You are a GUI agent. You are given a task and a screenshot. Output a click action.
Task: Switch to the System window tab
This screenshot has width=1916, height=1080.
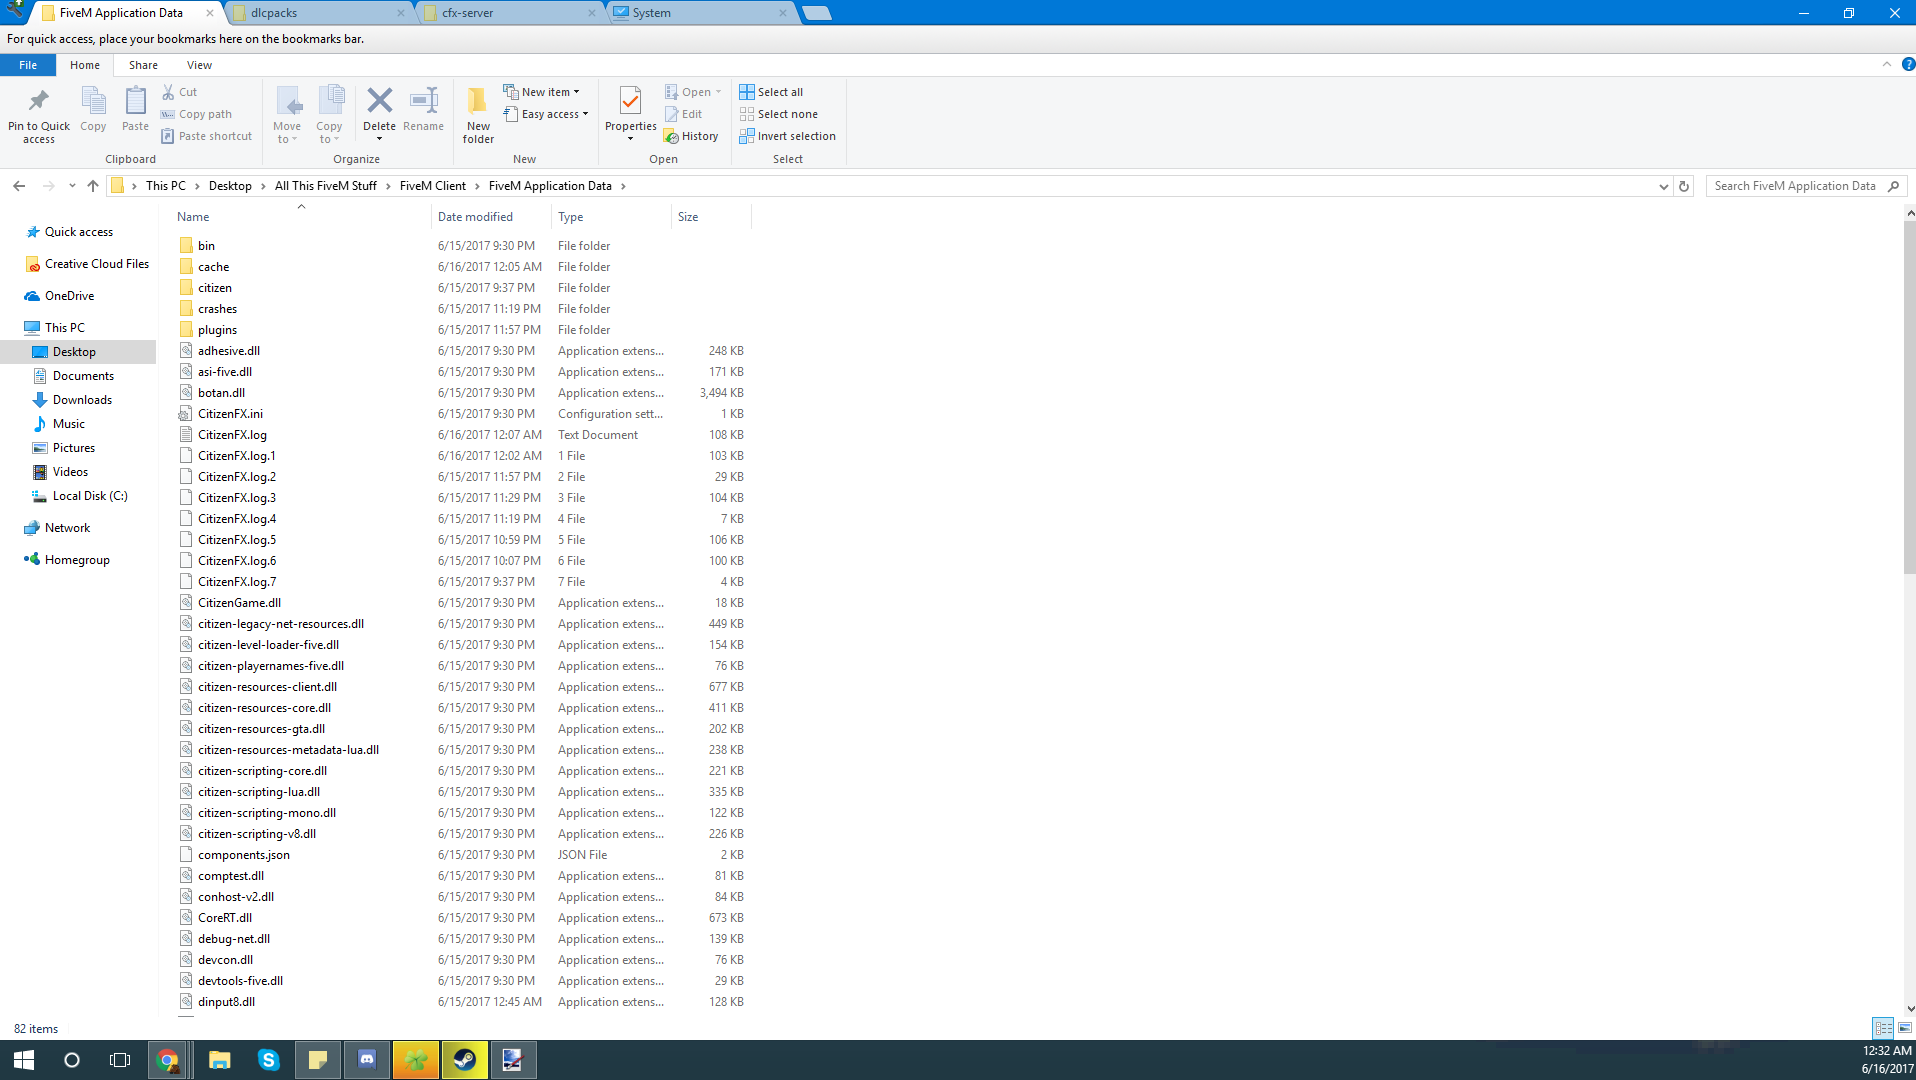point(700,13)
